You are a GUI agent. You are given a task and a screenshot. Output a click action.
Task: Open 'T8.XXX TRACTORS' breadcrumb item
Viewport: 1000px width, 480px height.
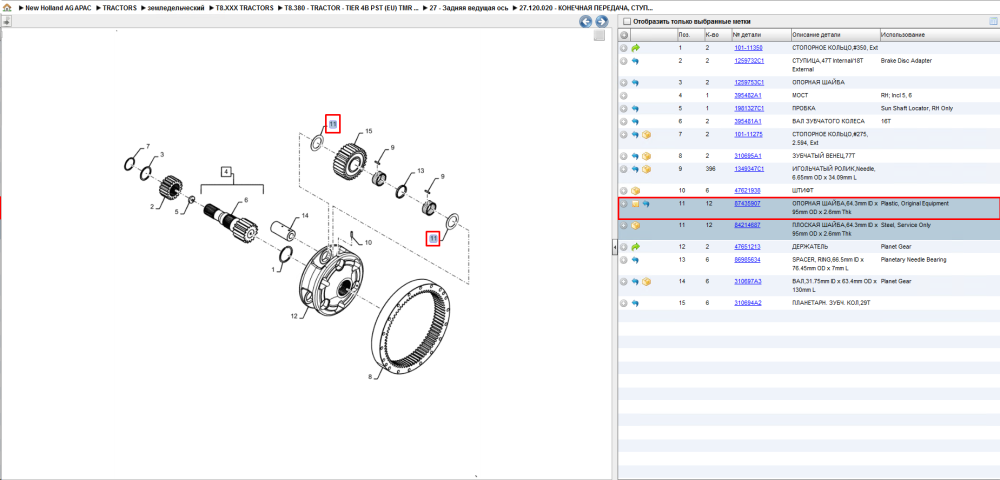[245, 8]
